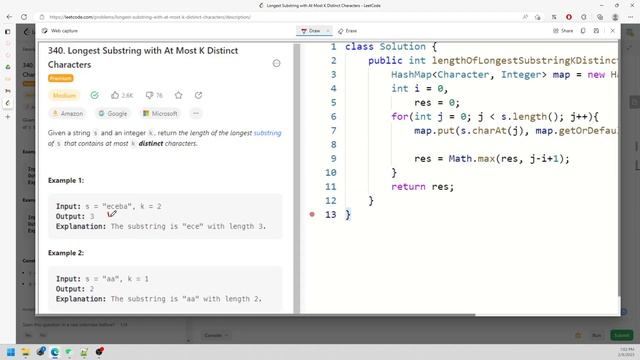Screen dimensions: 640x360
Task: Open the browser profile avatar
Action: point(615,17)
